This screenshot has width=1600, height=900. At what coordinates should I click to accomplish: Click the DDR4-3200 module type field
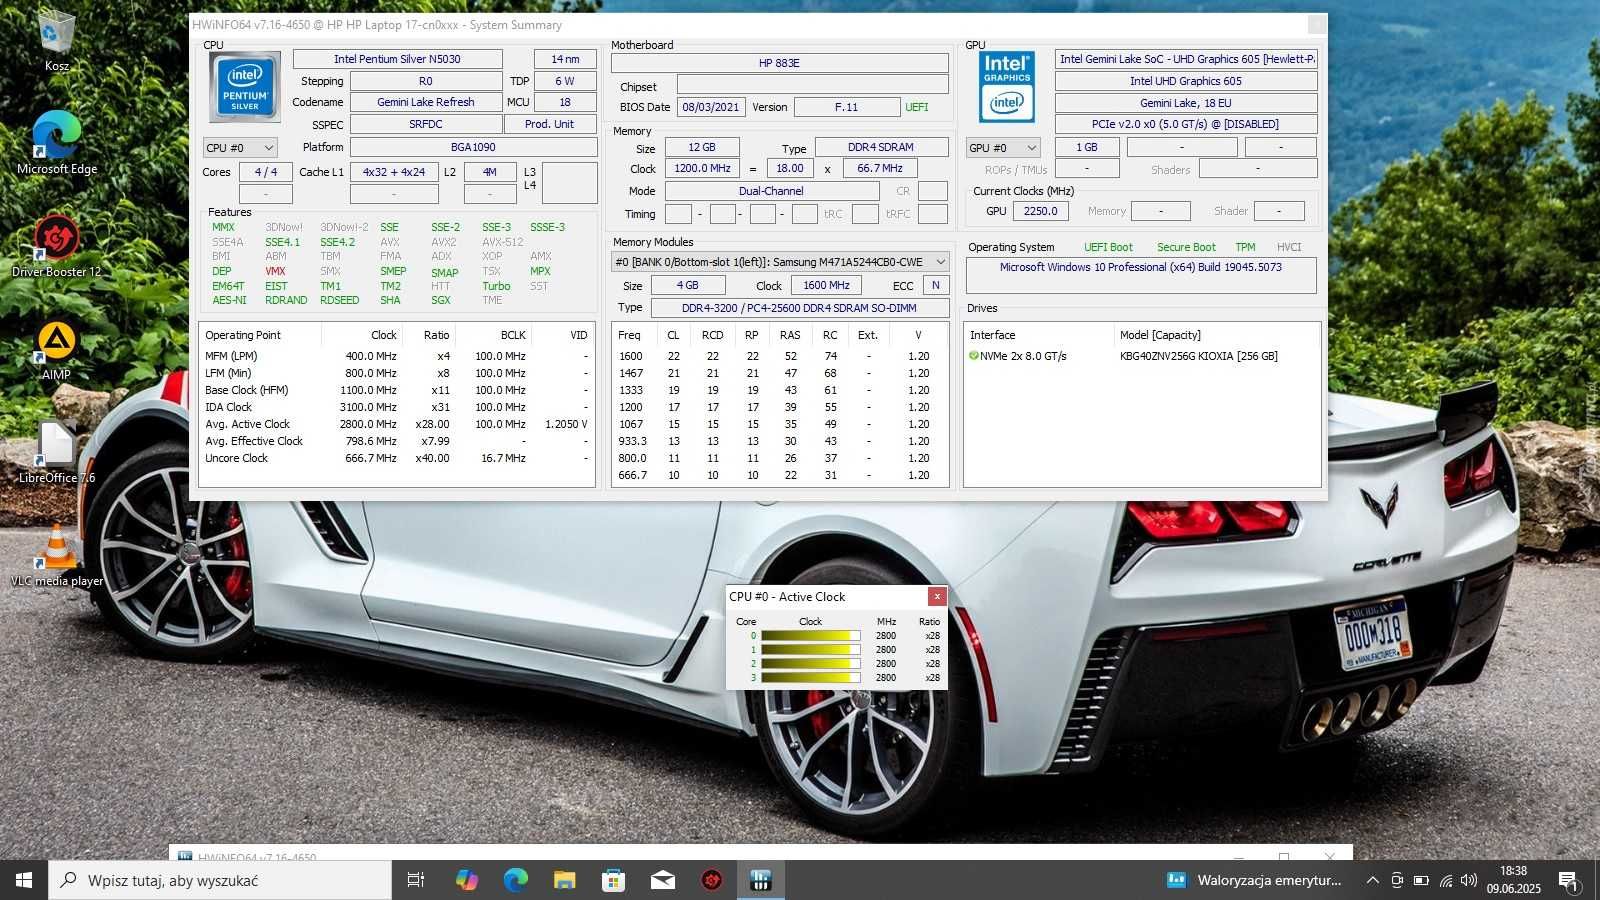tap(799, 308)
